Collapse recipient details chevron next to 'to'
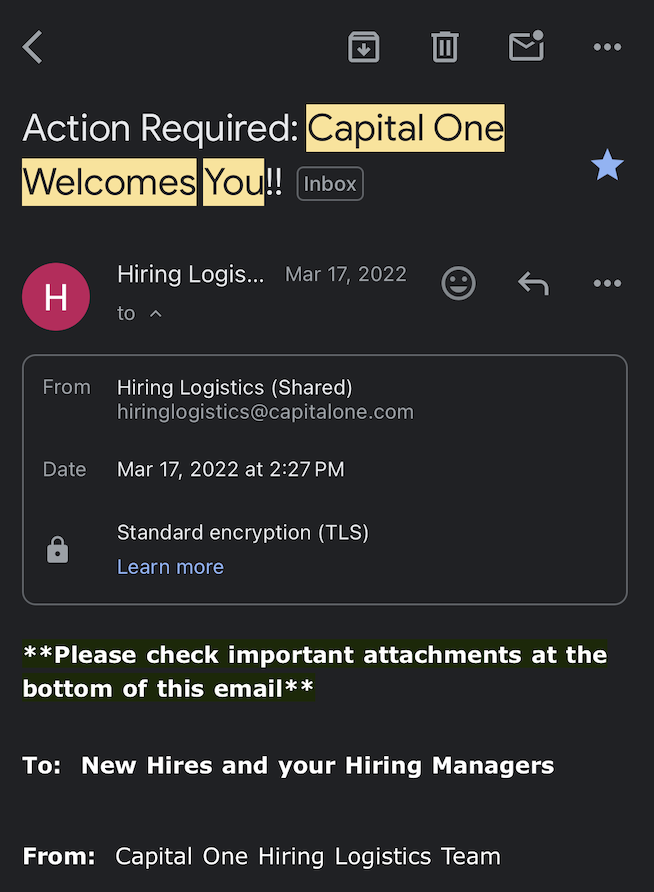 [156, 314]
